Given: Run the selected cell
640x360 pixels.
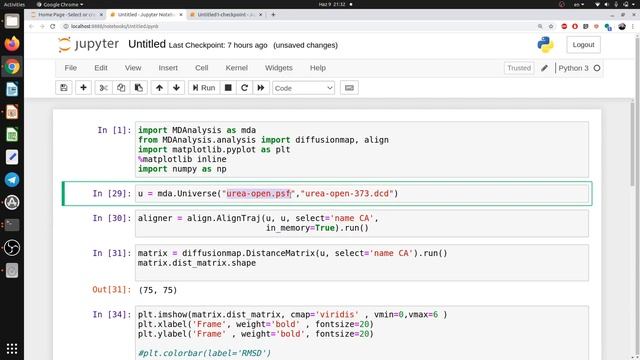Looking at the screenshot, I should coord(204,88).
